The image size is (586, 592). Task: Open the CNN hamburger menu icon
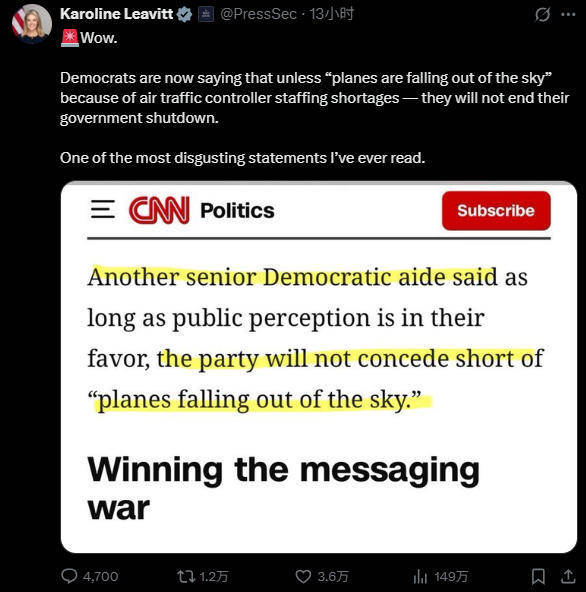103,209
